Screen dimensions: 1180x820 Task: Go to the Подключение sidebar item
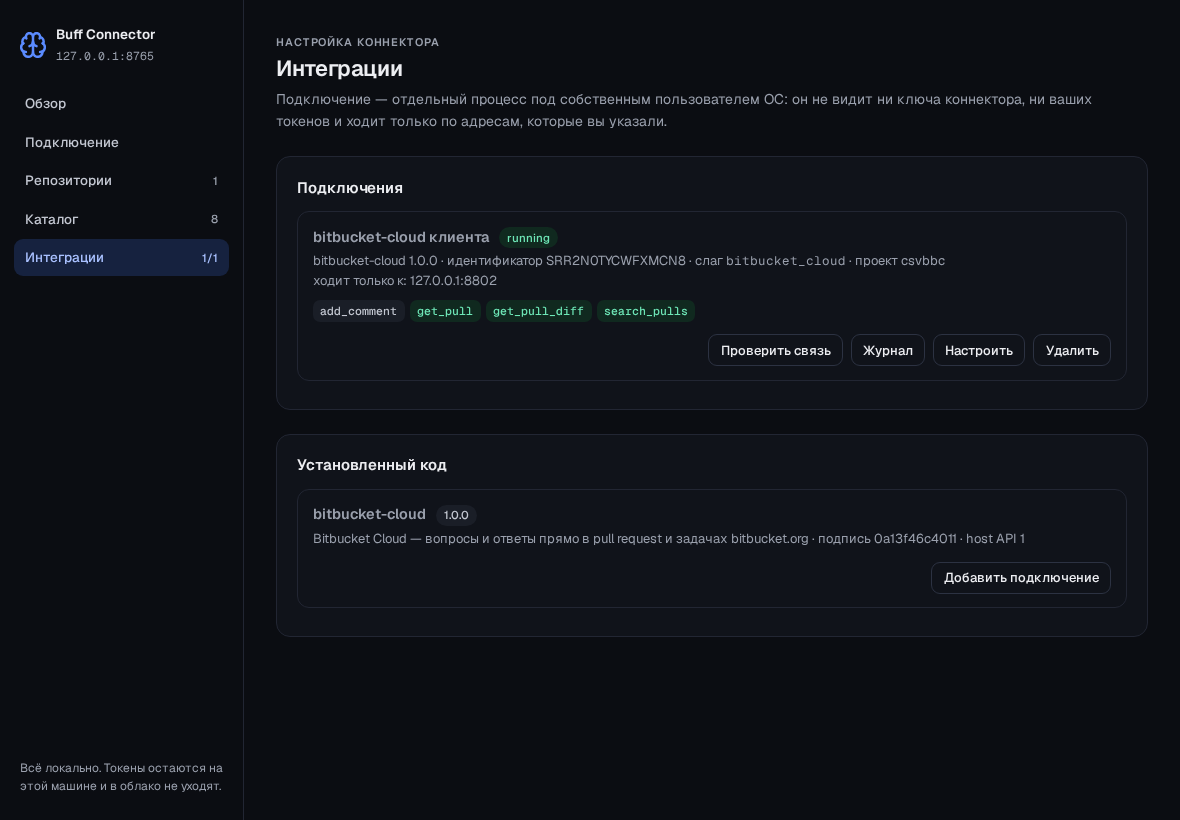coord(121,142)
